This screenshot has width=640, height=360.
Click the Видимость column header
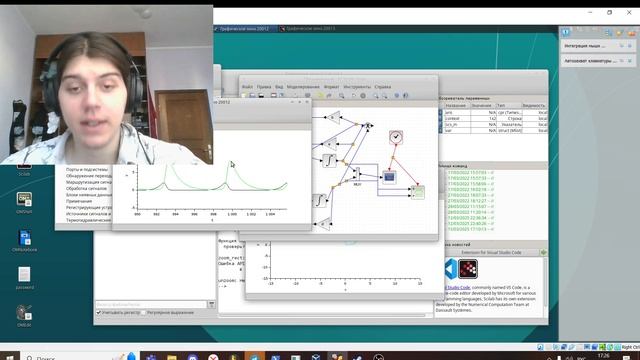tap(534, 106)
